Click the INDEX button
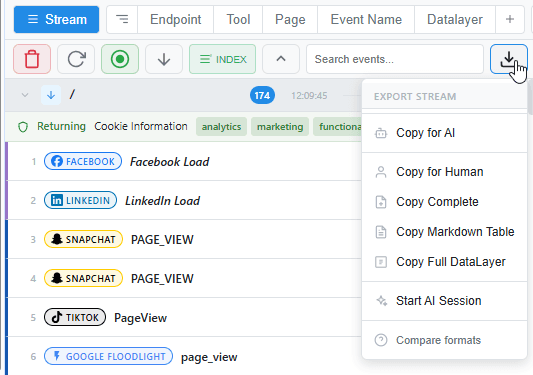Image resolution: width=533 pixels, height=375 pixels. tap(222, 59)
